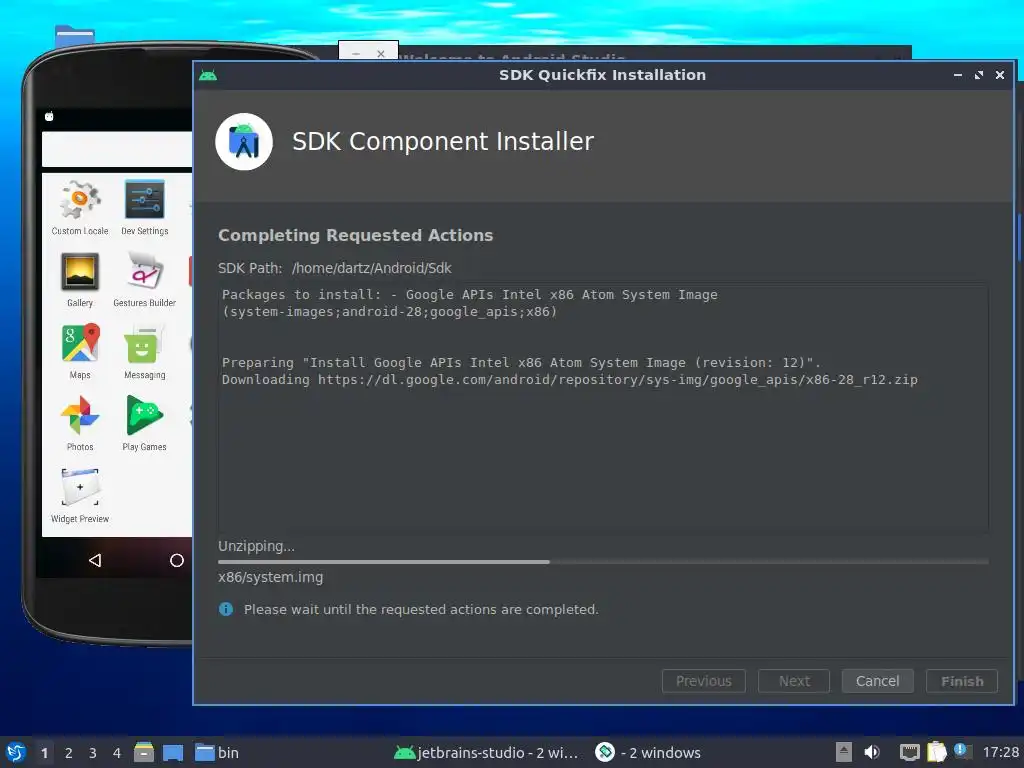Tap the emulator Home navigation button

click(176, 560)
